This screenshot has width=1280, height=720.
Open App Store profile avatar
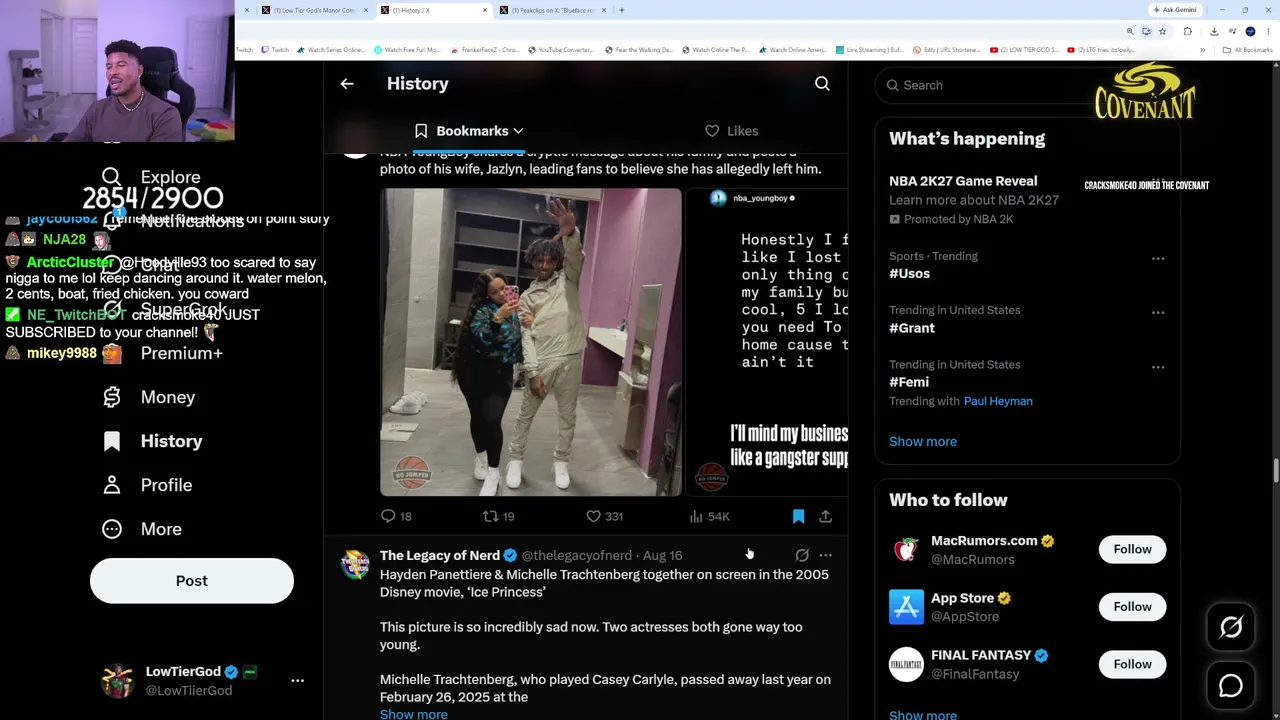[906, 607]
